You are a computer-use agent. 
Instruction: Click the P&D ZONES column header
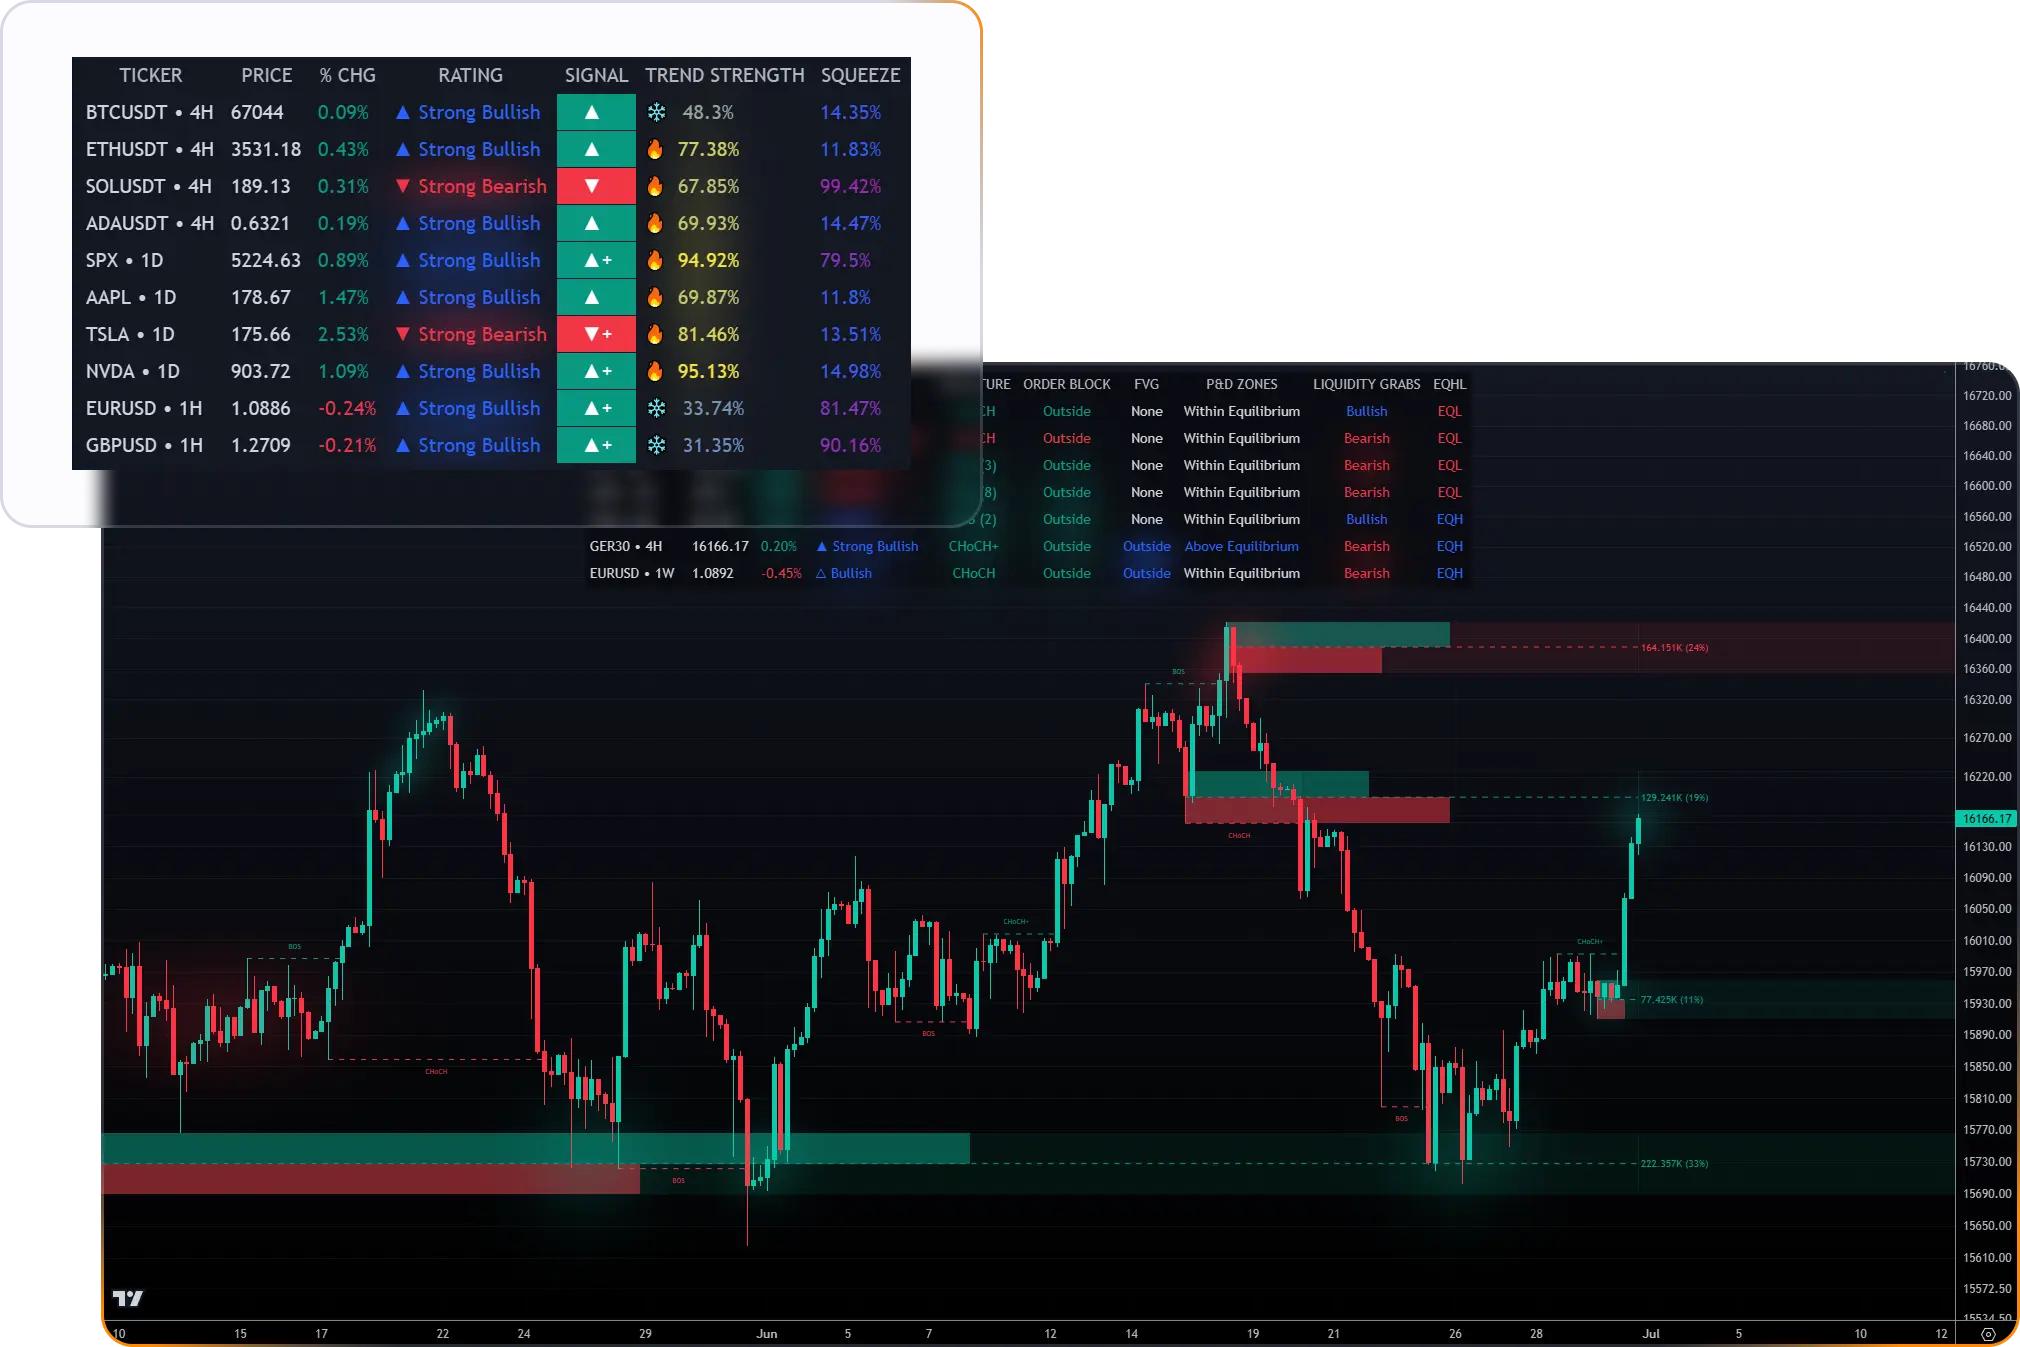(x=1241, y=384)
